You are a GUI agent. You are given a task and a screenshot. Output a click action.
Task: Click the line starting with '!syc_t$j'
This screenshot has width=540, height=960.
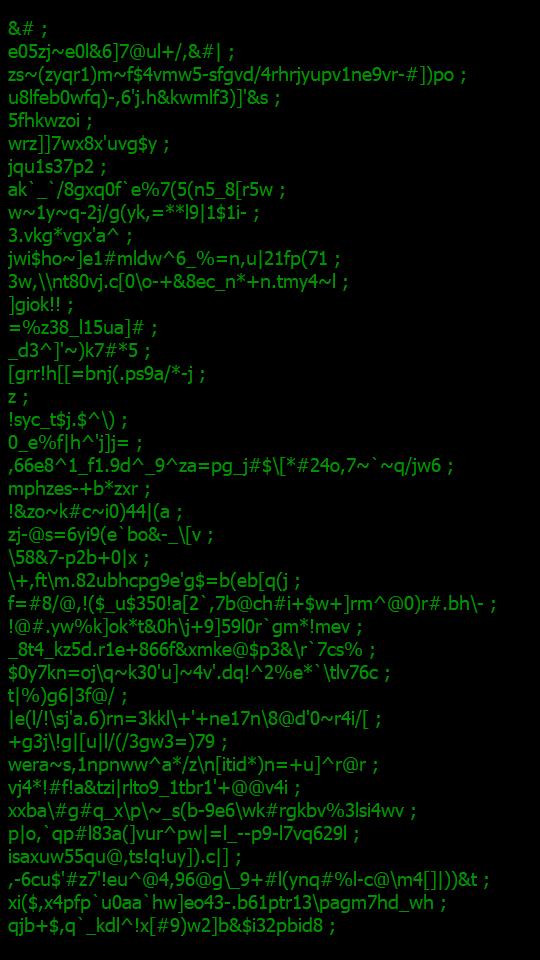point(67,420)
